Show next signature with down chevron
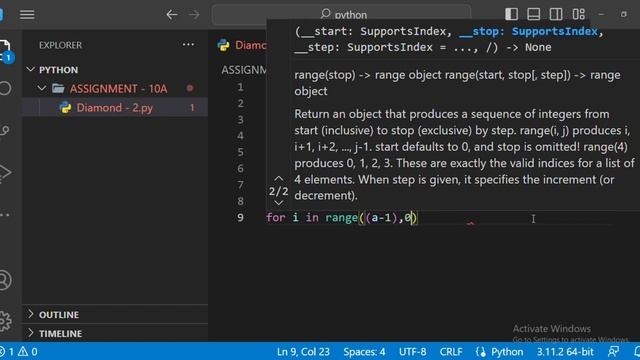The height and width of the screenshot is (360, 640). (278, 202)
